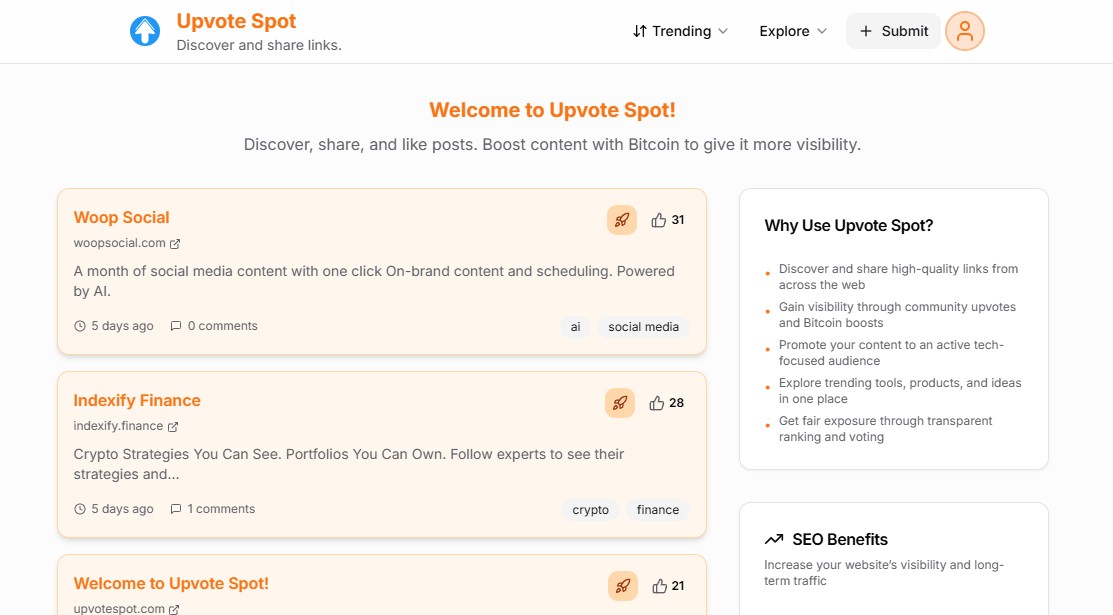This screenshot has width=1113, height=615.
Task: Filter by the 'ai' tag
Action: 575,327
